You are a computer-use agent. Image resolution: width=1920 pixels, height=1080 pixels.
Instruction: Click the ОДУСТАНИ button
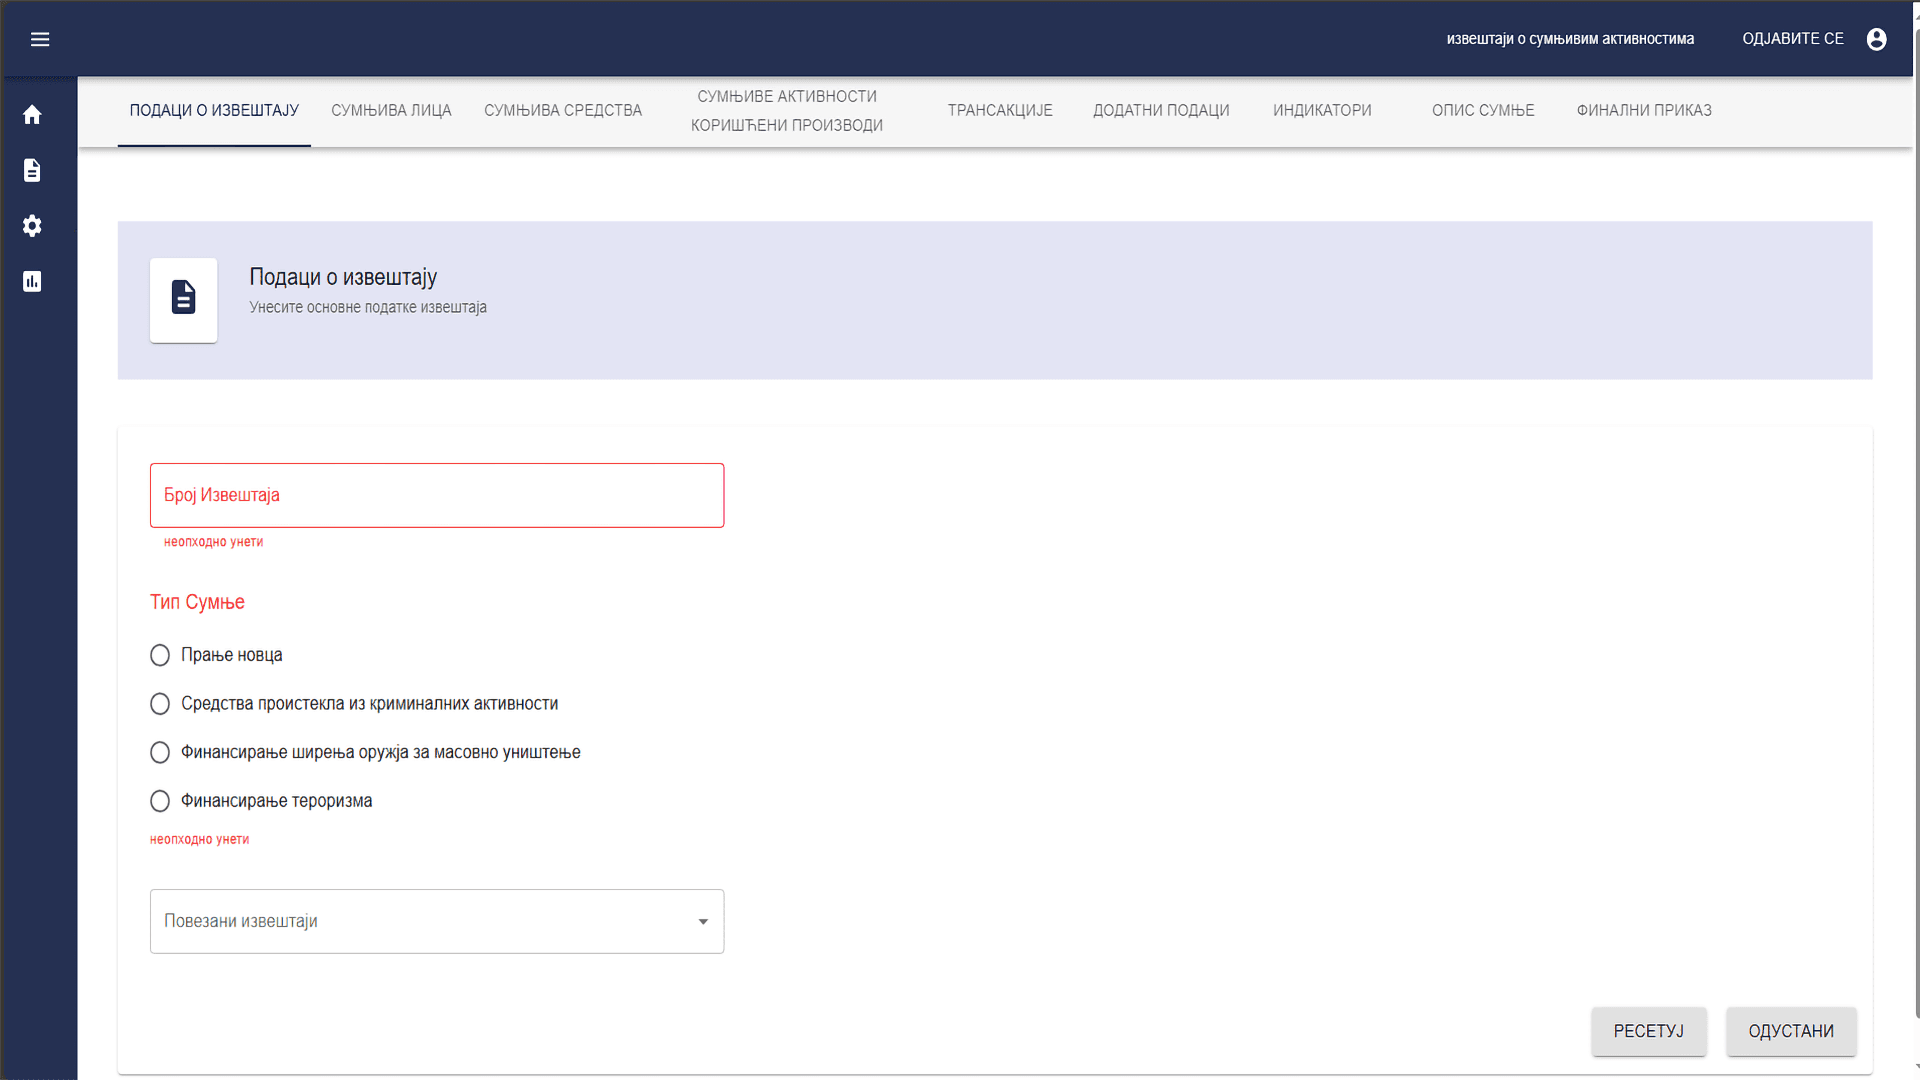click(x=1790, y=1031)
